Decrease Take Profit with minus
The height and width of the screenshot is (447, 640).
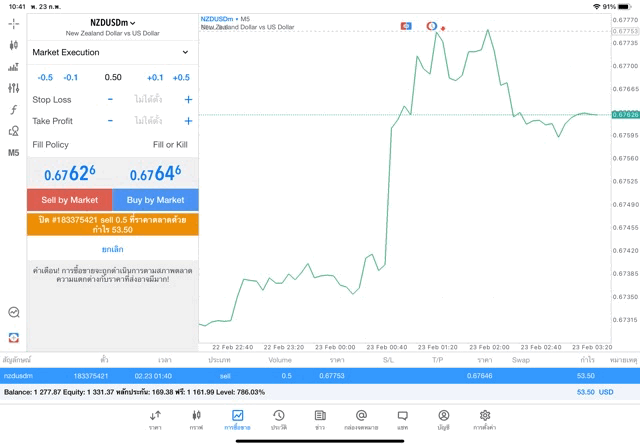[110, 121]
